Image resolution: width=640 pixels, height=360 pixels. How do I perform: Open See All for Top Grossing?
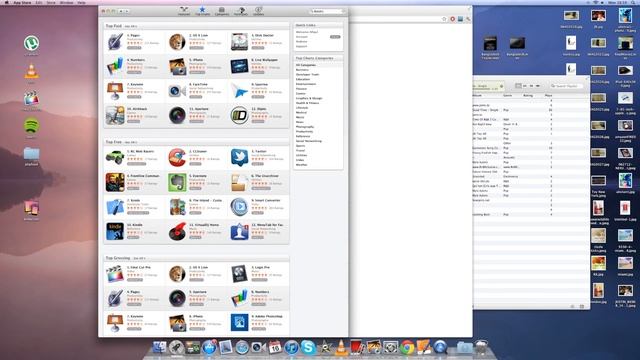click(x=139, y=258)
